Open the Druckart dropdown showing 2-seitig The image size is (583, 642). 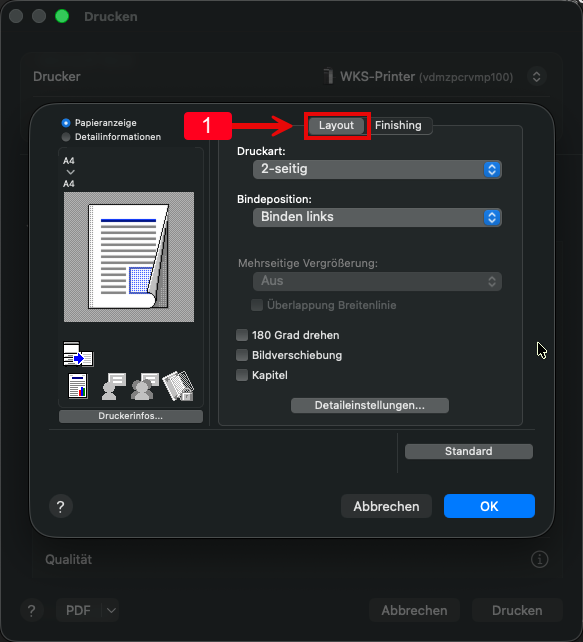[x=377, y=169]
